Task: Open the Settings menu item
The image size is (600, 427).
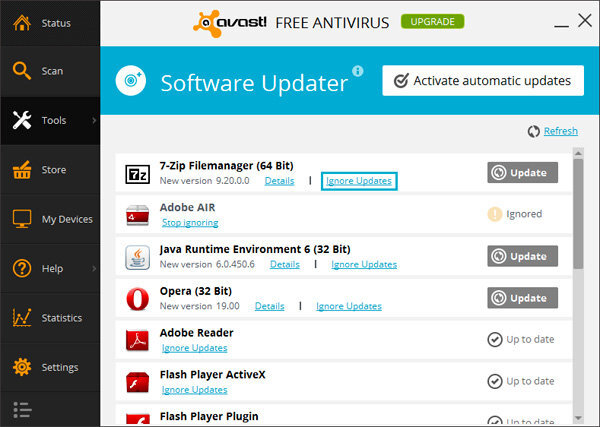Action: pos(50,367)
